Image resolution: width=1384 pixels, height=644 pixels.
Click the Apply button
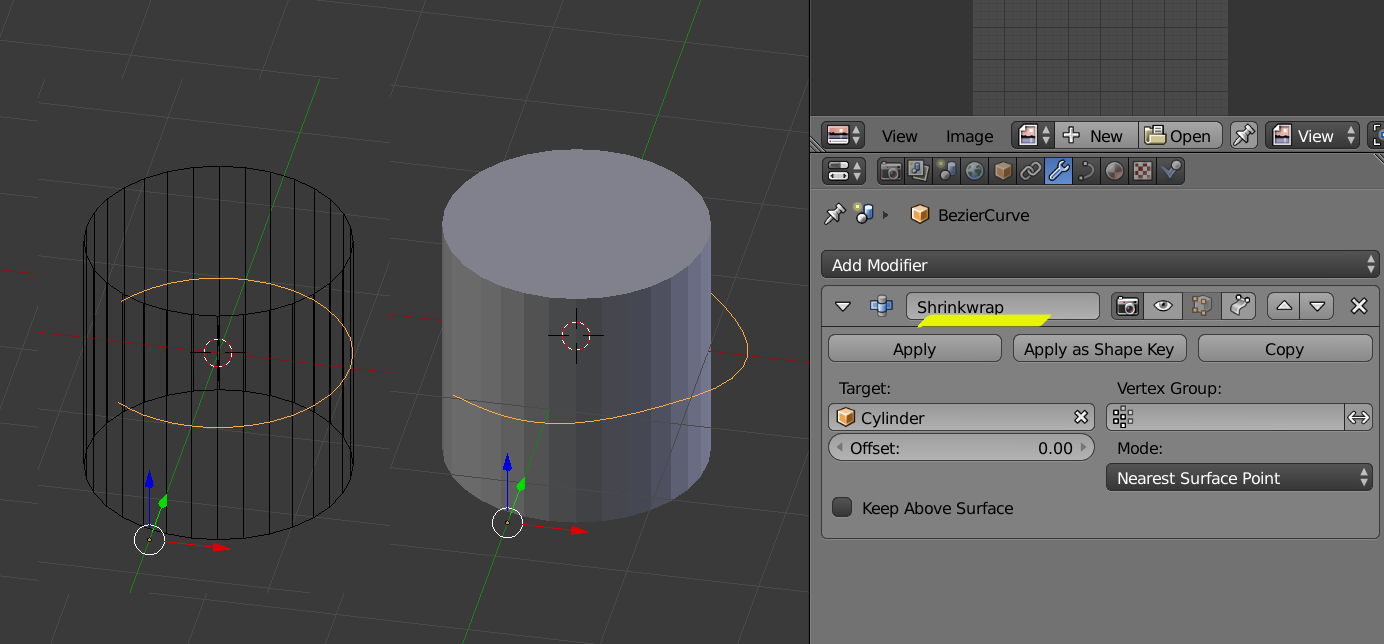914,349
